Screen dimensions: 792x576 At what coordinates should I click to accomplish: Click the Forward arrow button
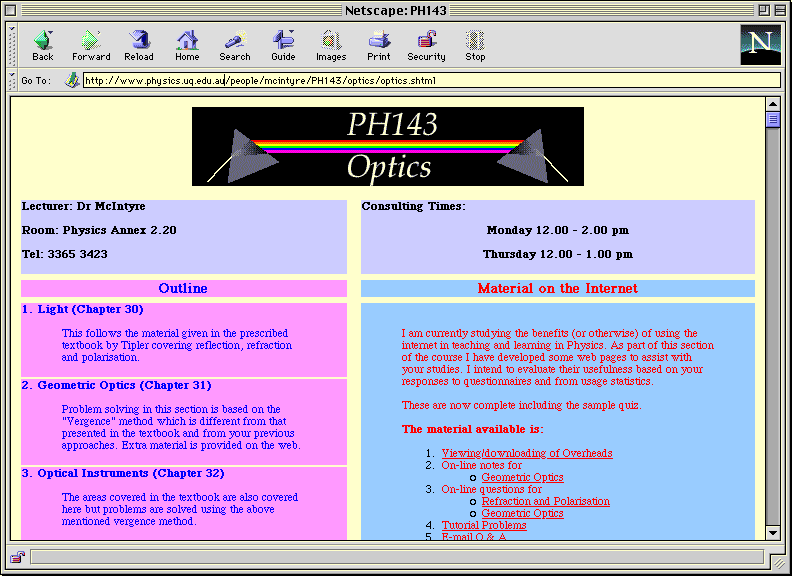coord(91,44)
